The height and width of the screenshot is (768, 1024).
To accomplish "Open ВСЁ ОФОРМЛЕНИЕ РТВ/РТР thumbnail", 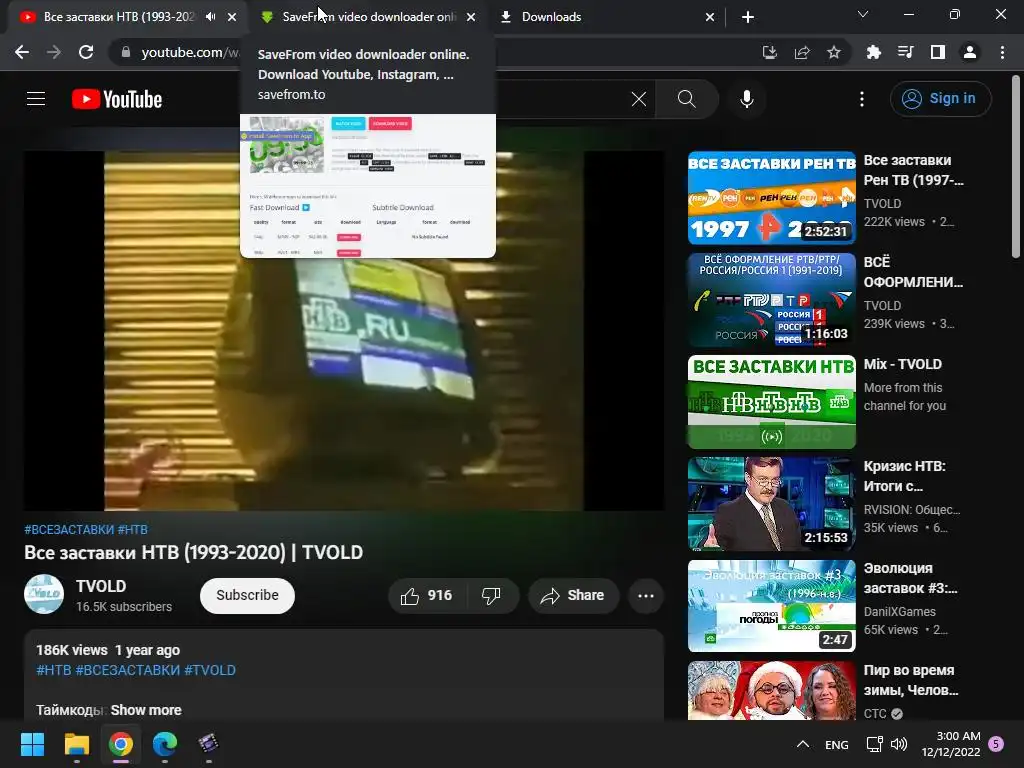I will 771,300.
